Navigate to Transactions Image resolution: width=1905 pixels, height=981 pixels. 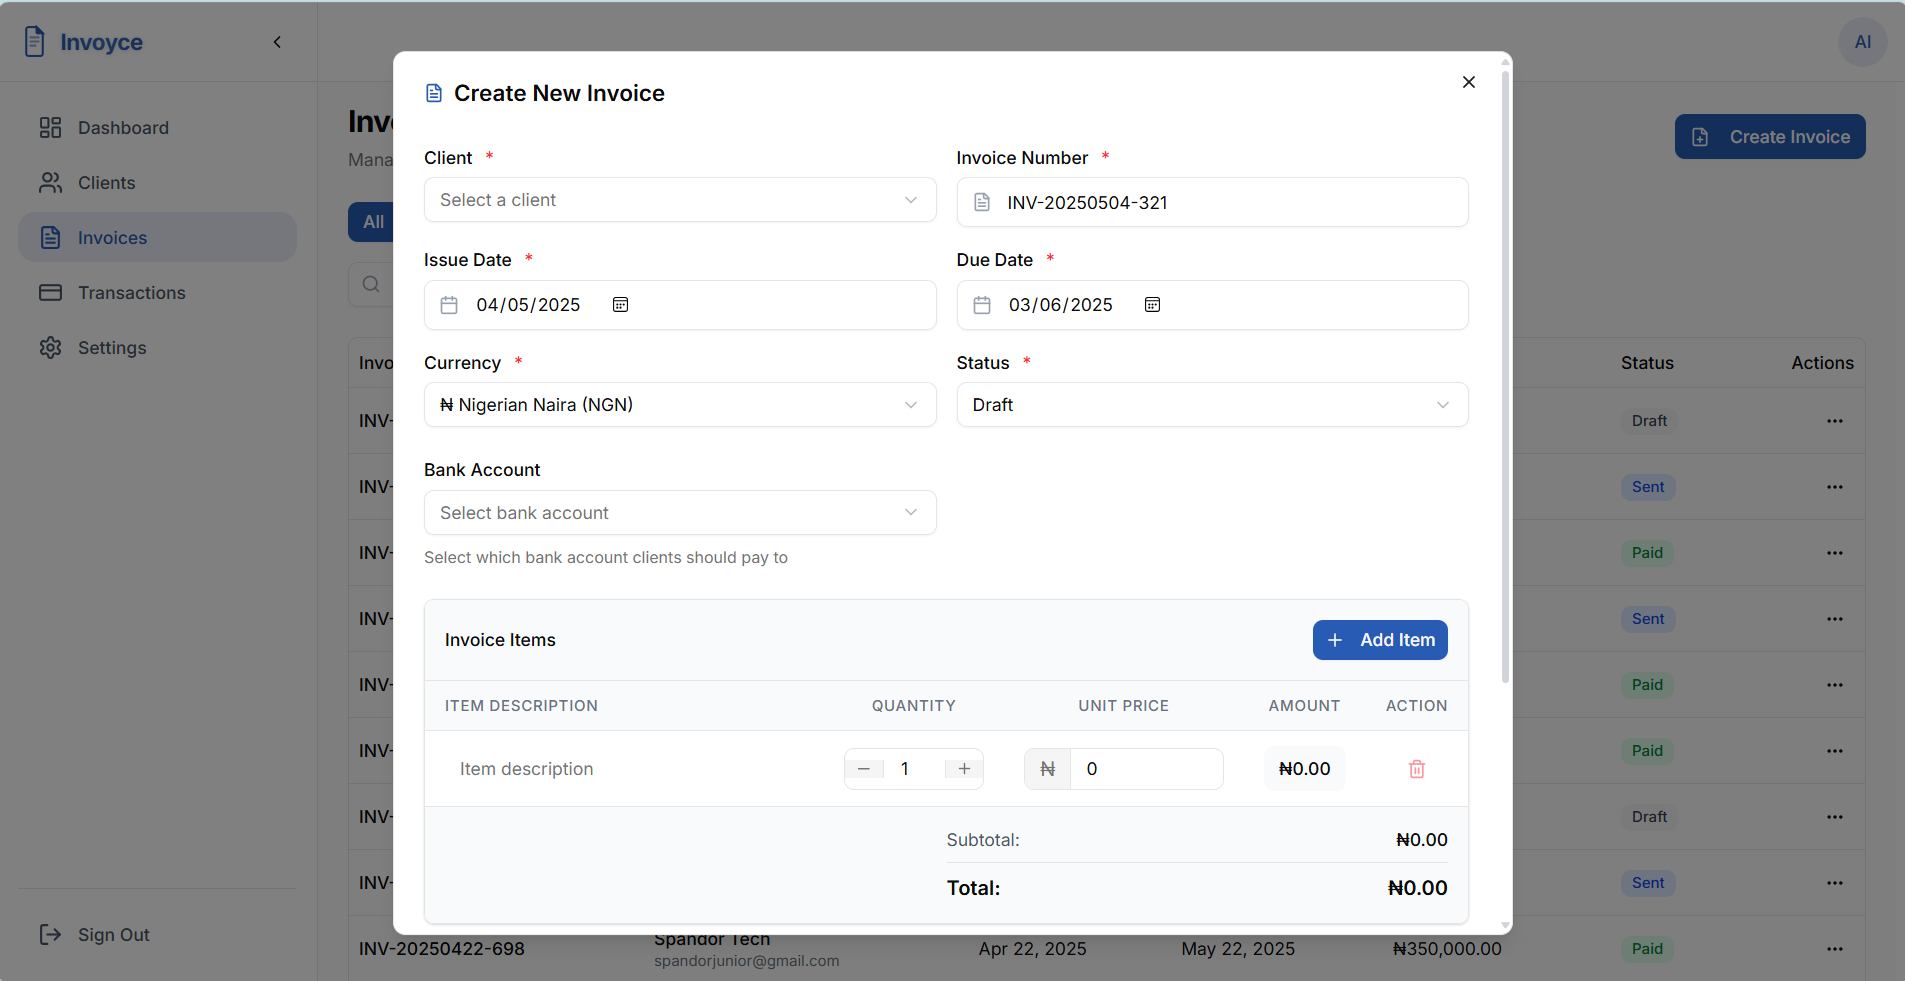[x=157, y=293]
